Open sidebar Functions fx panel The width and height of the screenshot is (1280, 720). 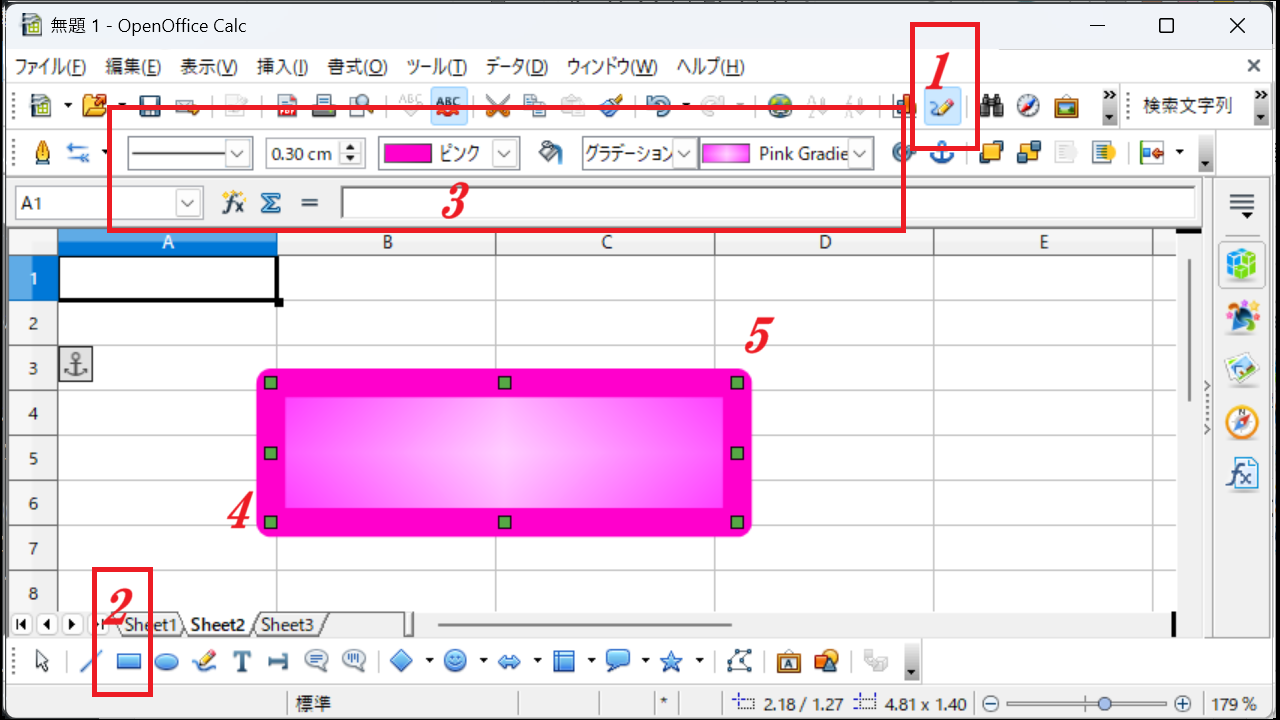coord(1242,474)
